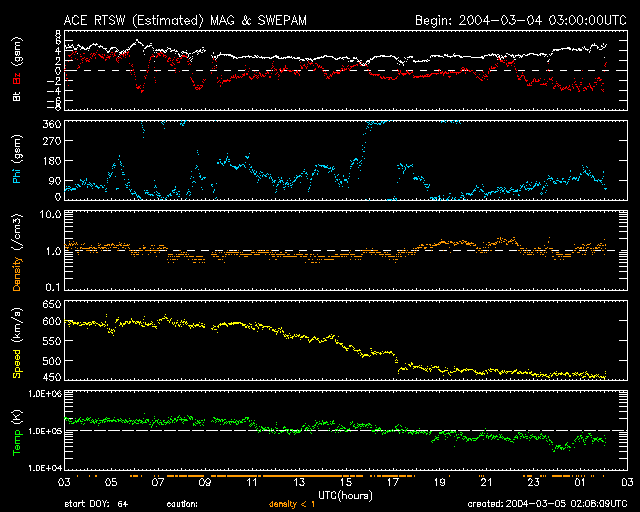Click the '270' tick on the Phi axis
The height and width of the screenshot is (512, 640).
[52, 141]
